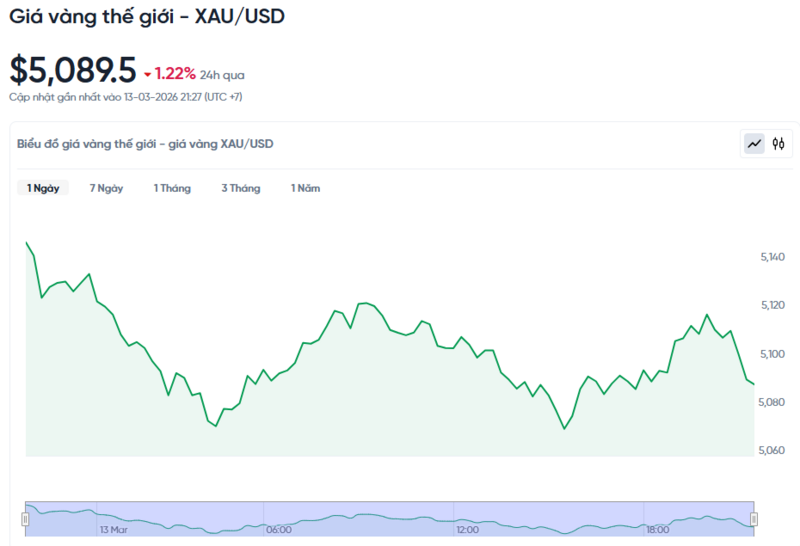The height and width of the screenshot is (546, 800).
Task: Switch to the line chart view
Action: point(754,144)
